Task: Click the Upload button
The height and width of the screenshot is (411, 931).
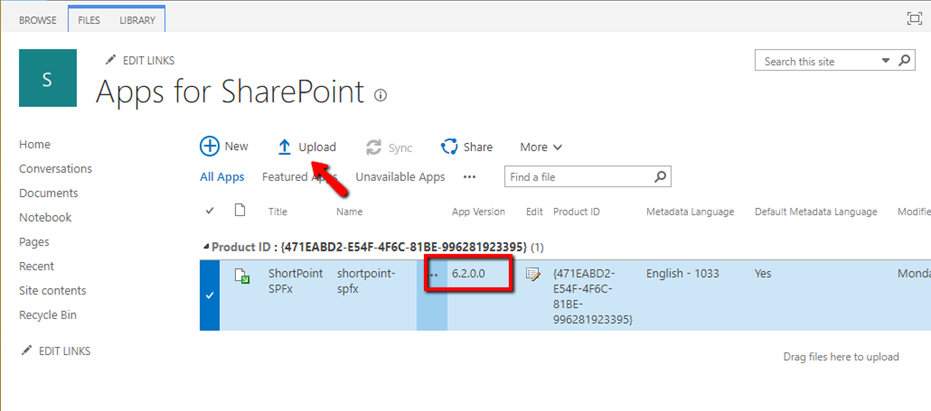Action: pos(307,147)
